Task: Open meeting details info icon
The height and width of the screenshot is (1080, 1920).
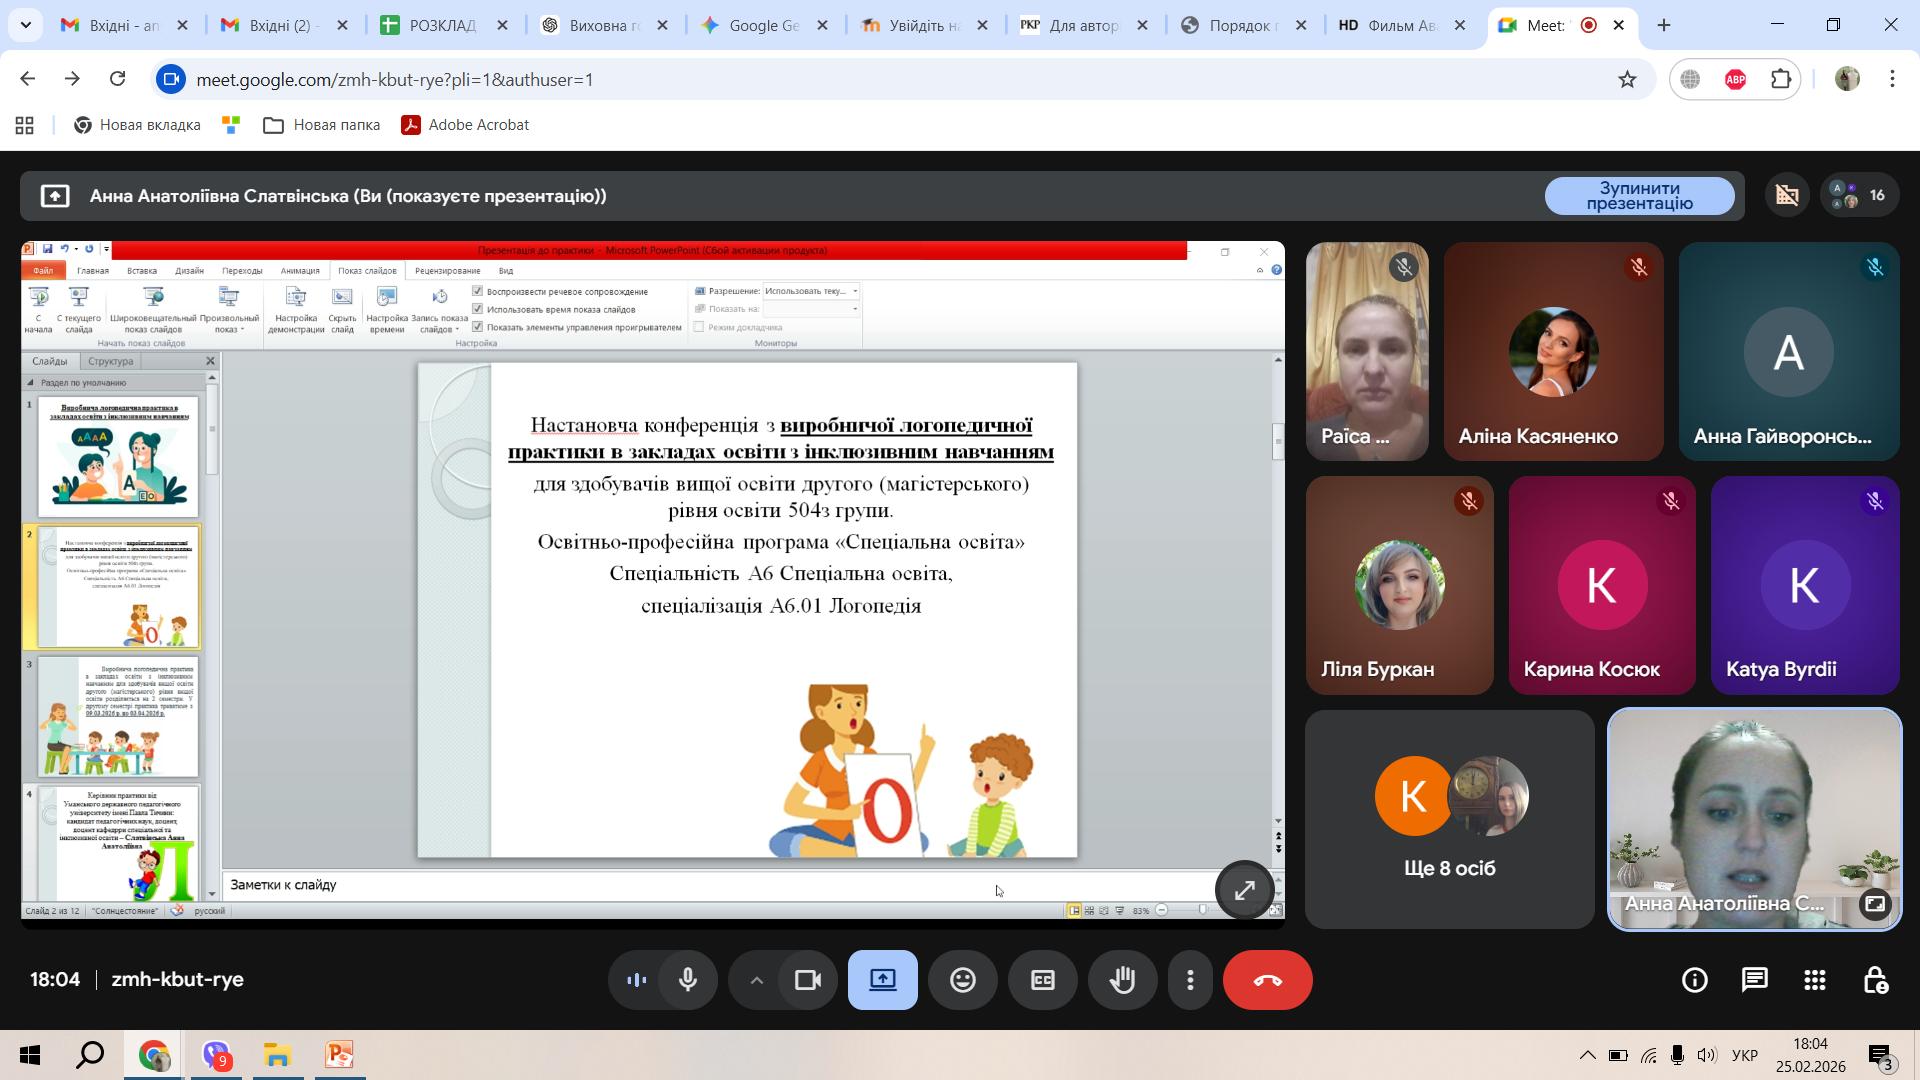Action: tap(1695, 980)
